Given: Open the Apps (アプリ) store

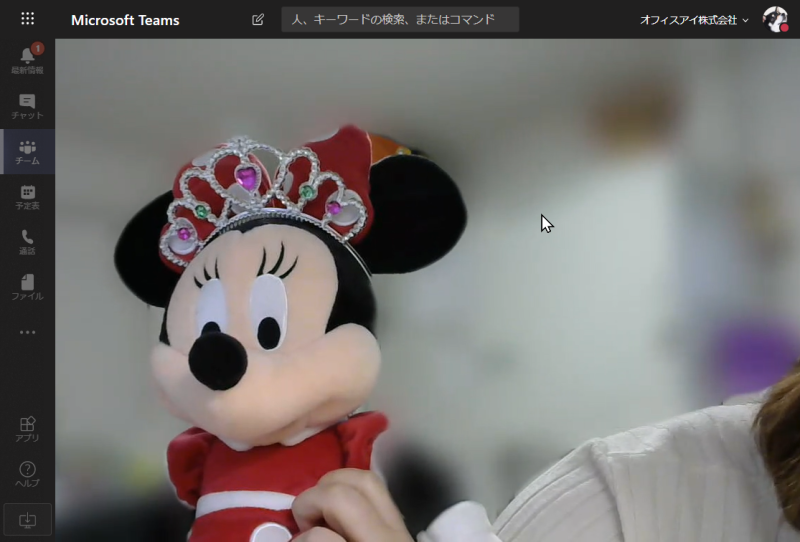Looking at the screenshot, I should (x=28, y=429).
